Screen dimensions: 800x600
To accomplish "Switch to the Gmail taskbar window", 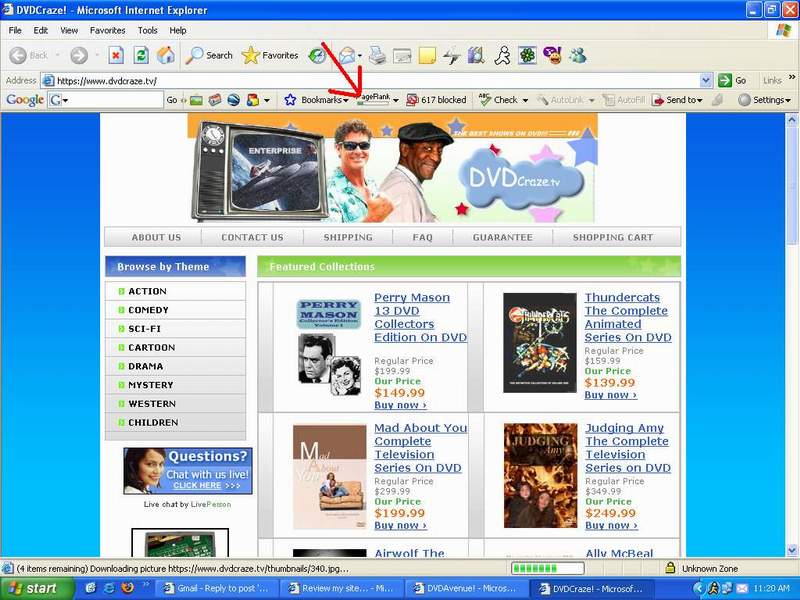I will (x=215, y=588).
